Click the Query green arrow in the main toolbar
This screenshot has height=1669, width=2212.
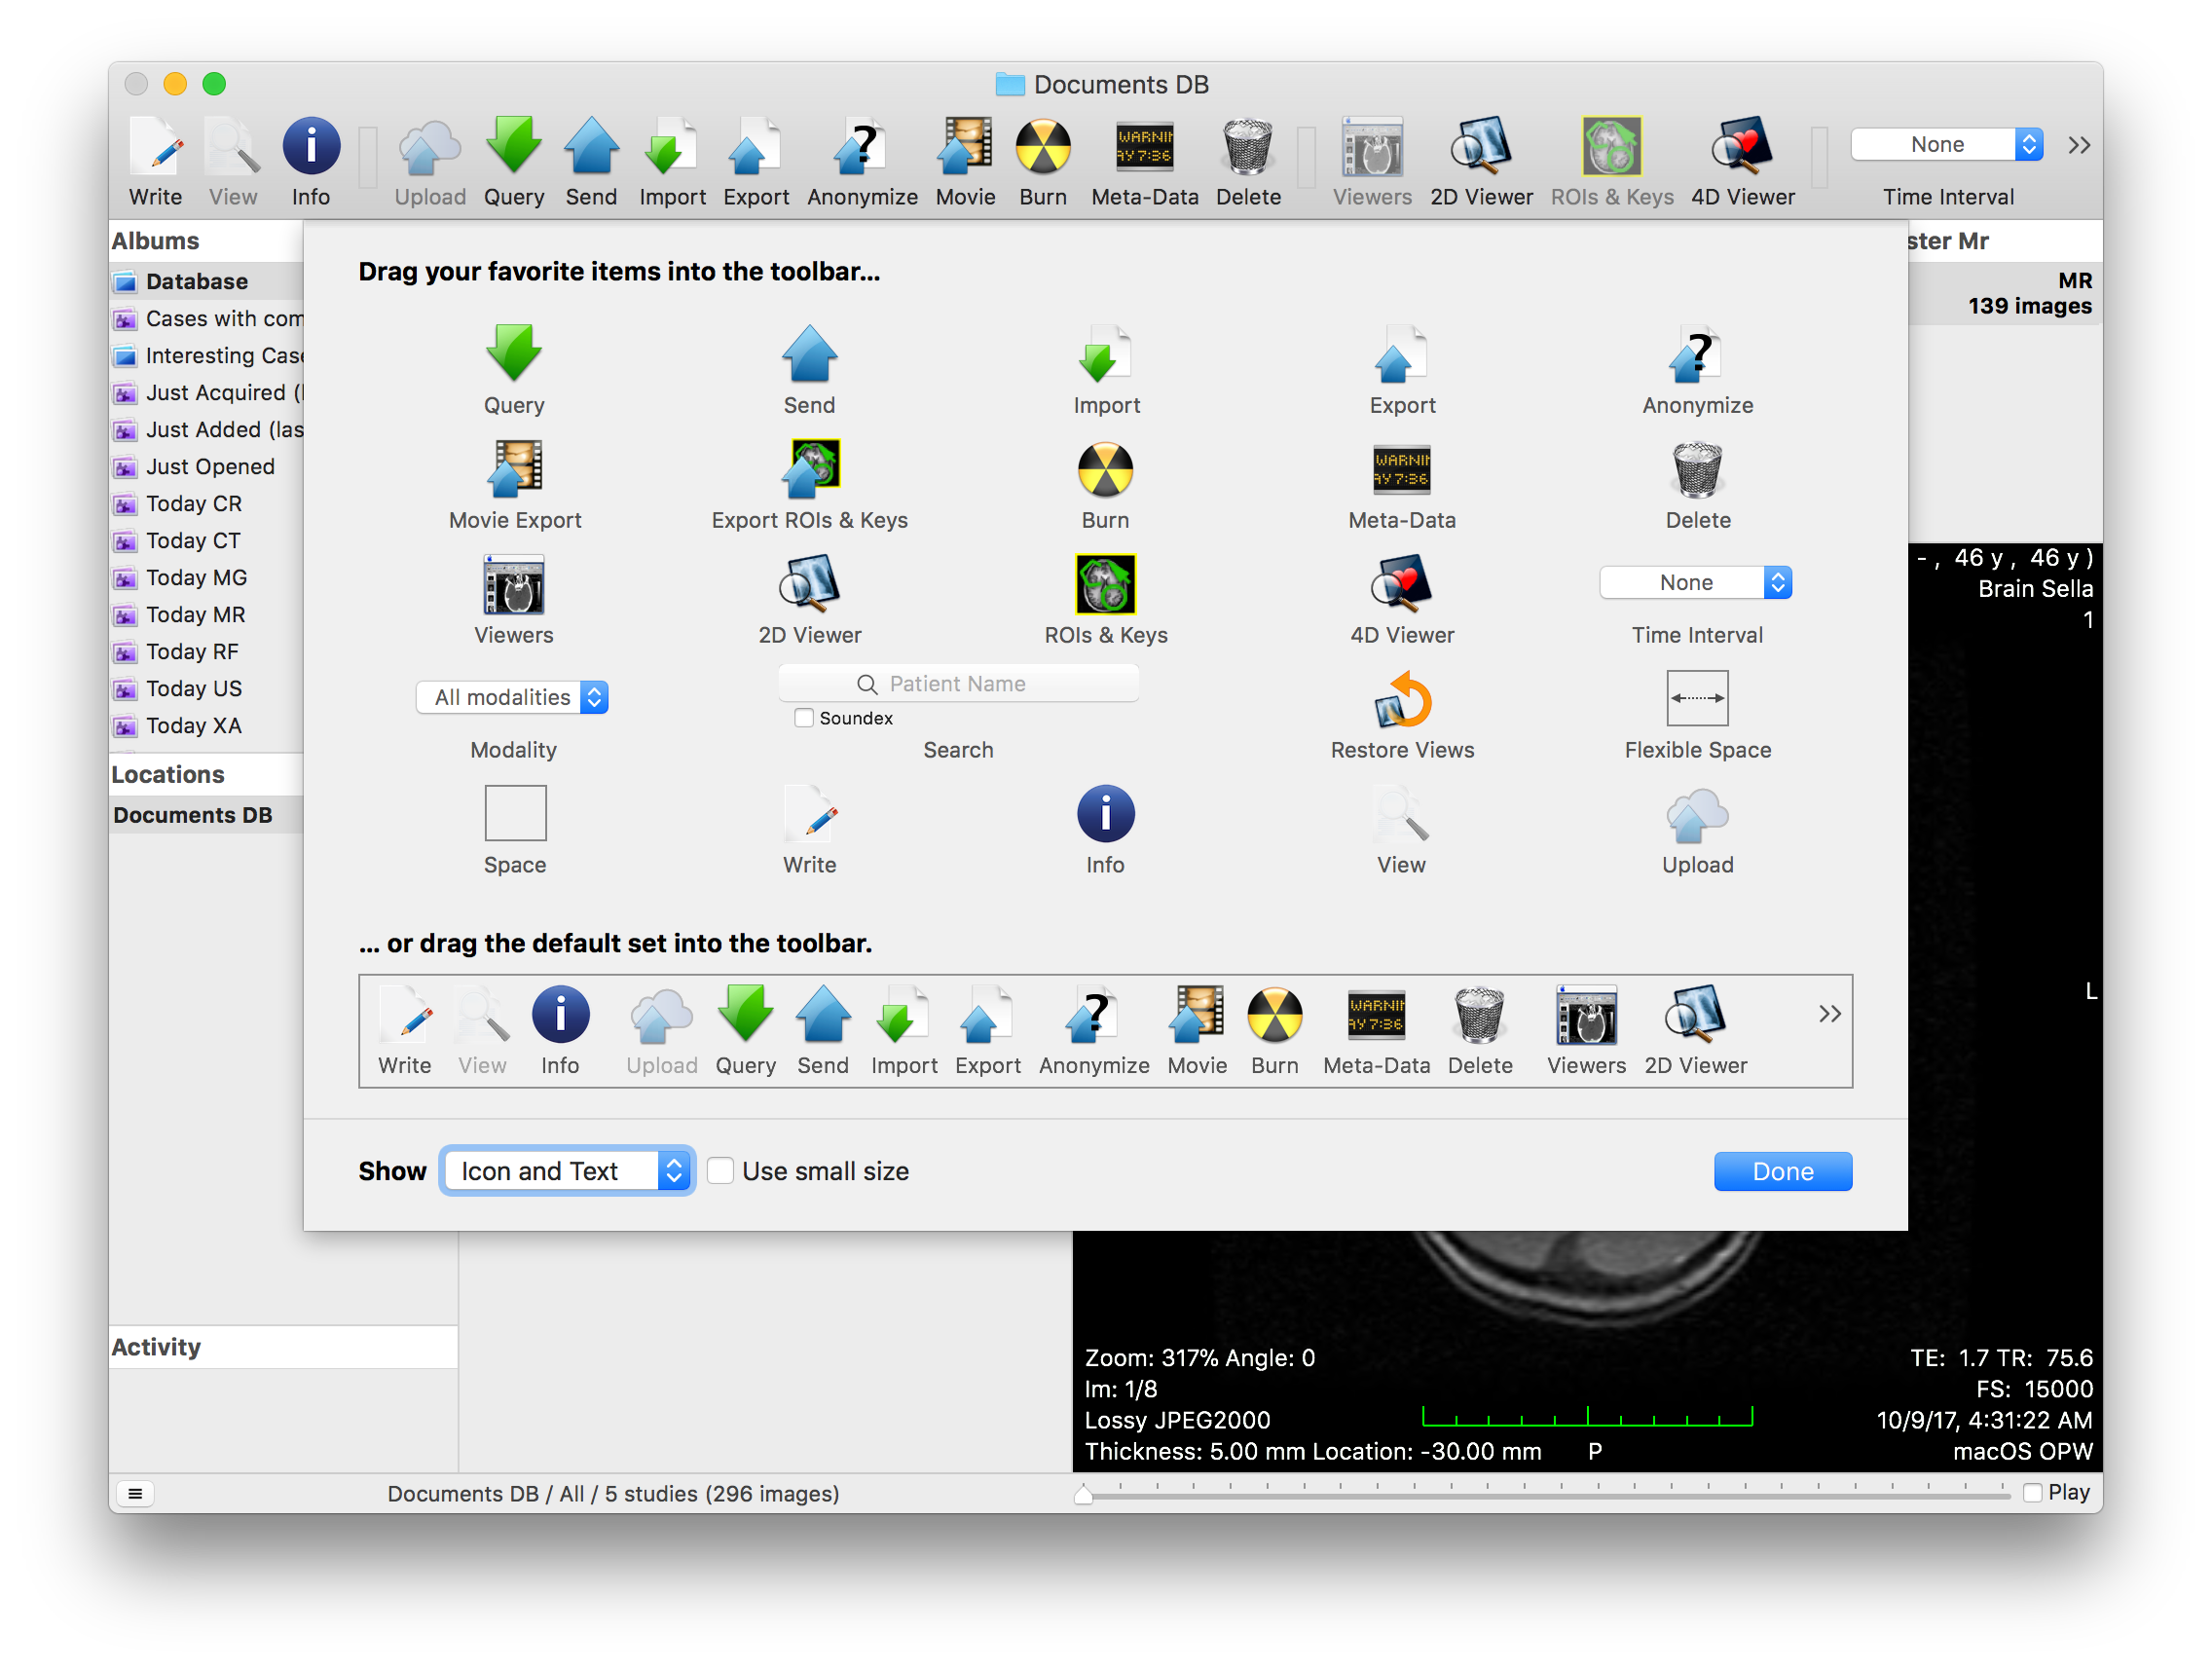click(x=514, y=147)
